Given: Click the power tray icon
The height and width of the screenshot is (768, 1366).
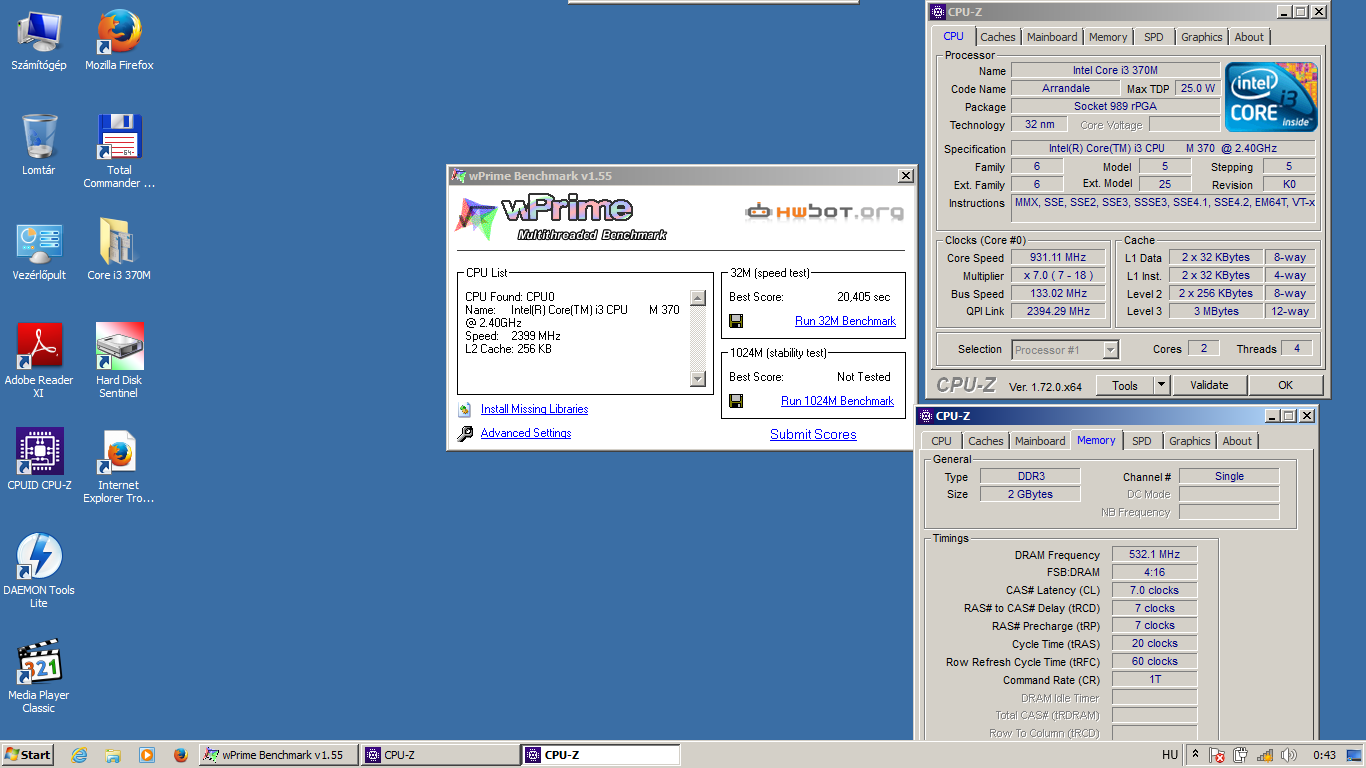Looking at the screenshot, I should tap(1241, 755).
